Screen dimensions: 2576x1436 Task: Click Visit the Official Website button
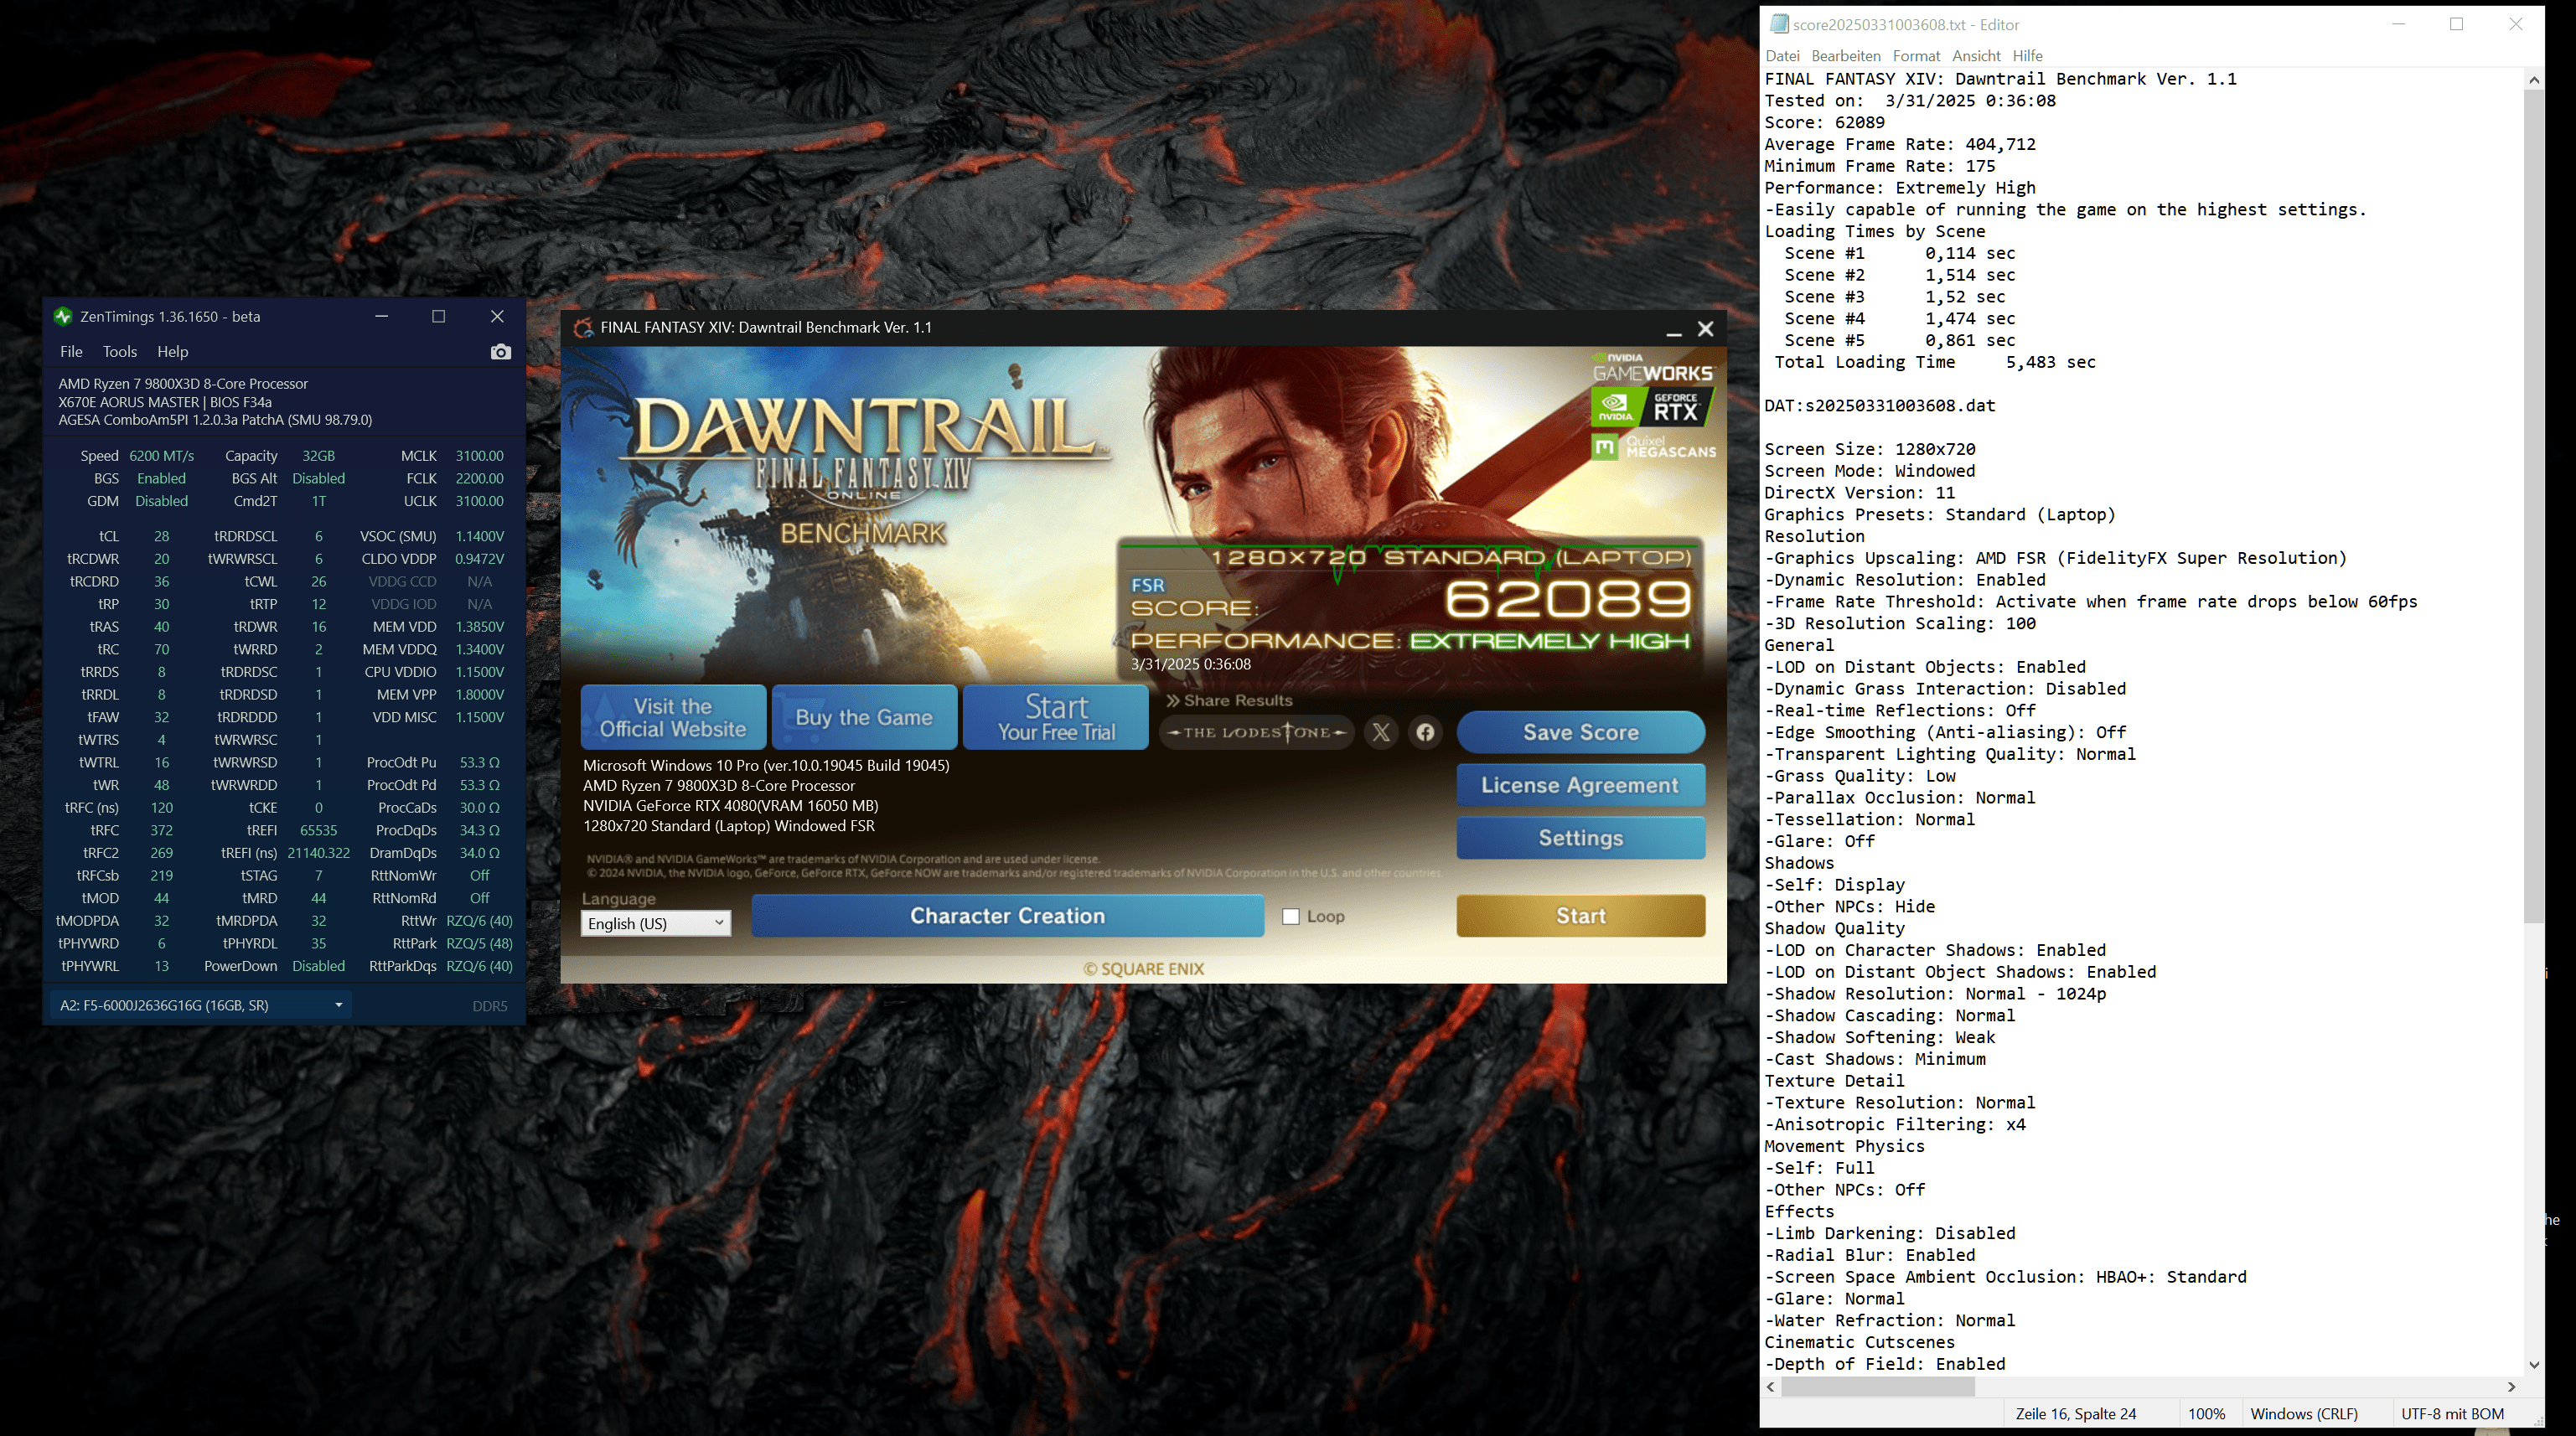point(673,717)
